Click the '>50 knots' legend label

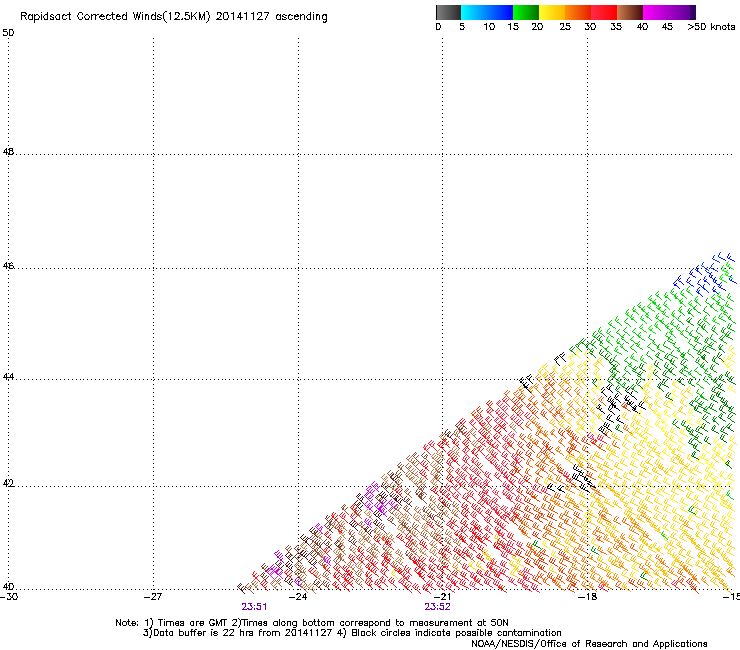[711, 27]
